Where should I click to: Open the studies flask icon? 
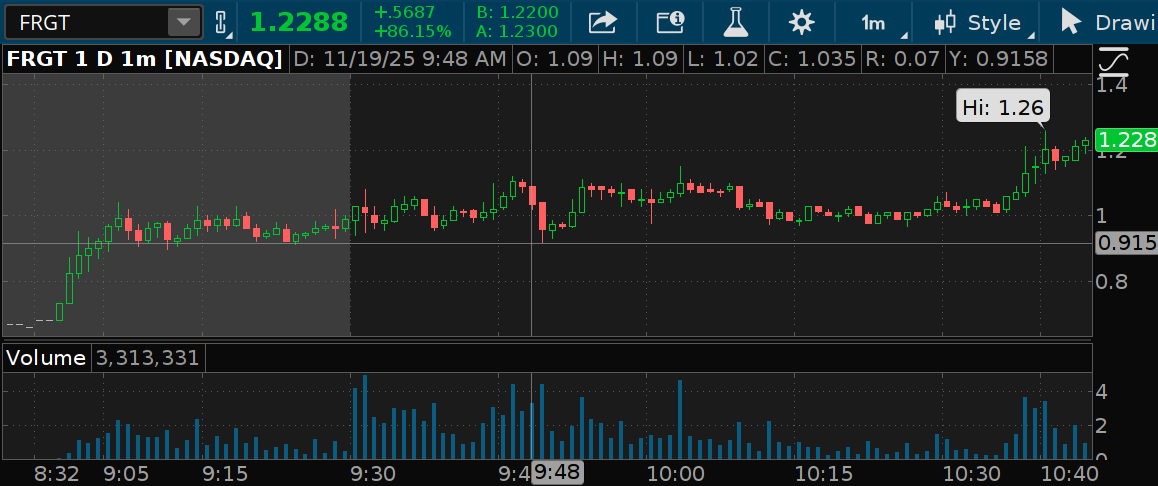(736, 23)
